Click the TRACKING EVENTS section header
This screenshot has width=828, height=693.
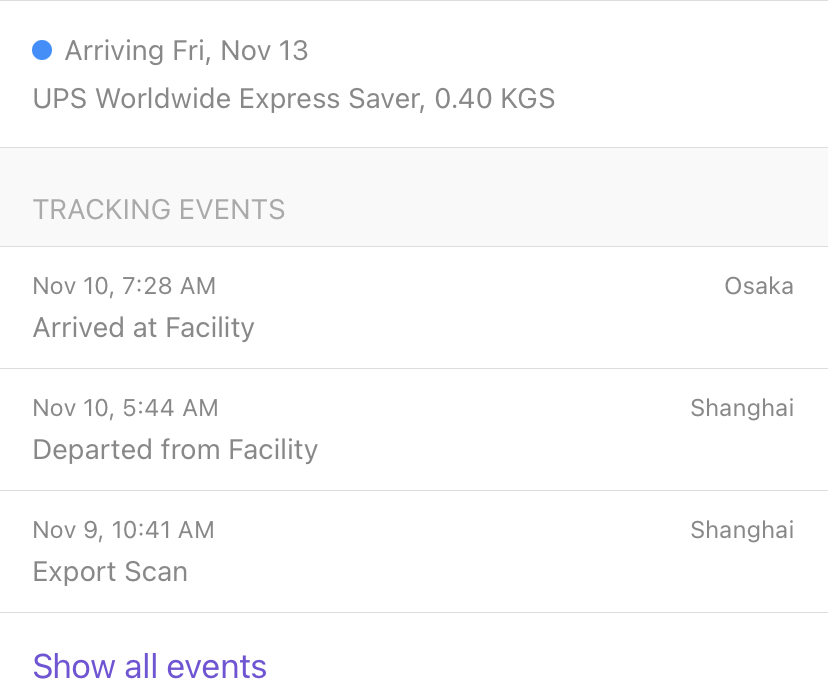159,210
